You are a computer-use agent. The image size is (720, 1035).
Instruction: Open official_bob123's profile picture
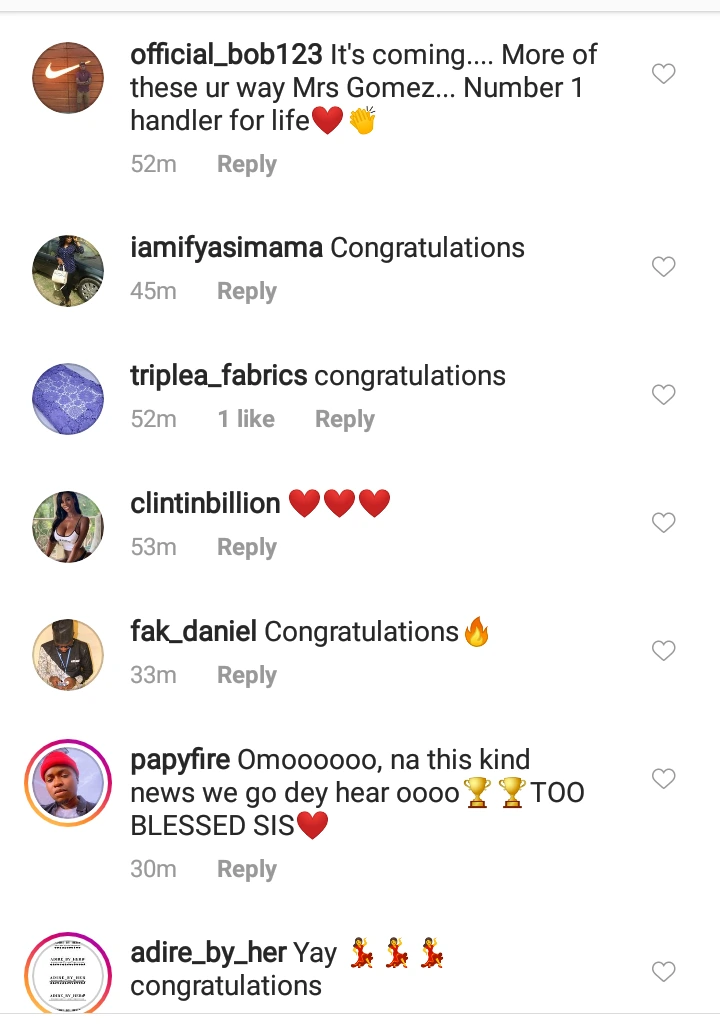tap(68, 77)
